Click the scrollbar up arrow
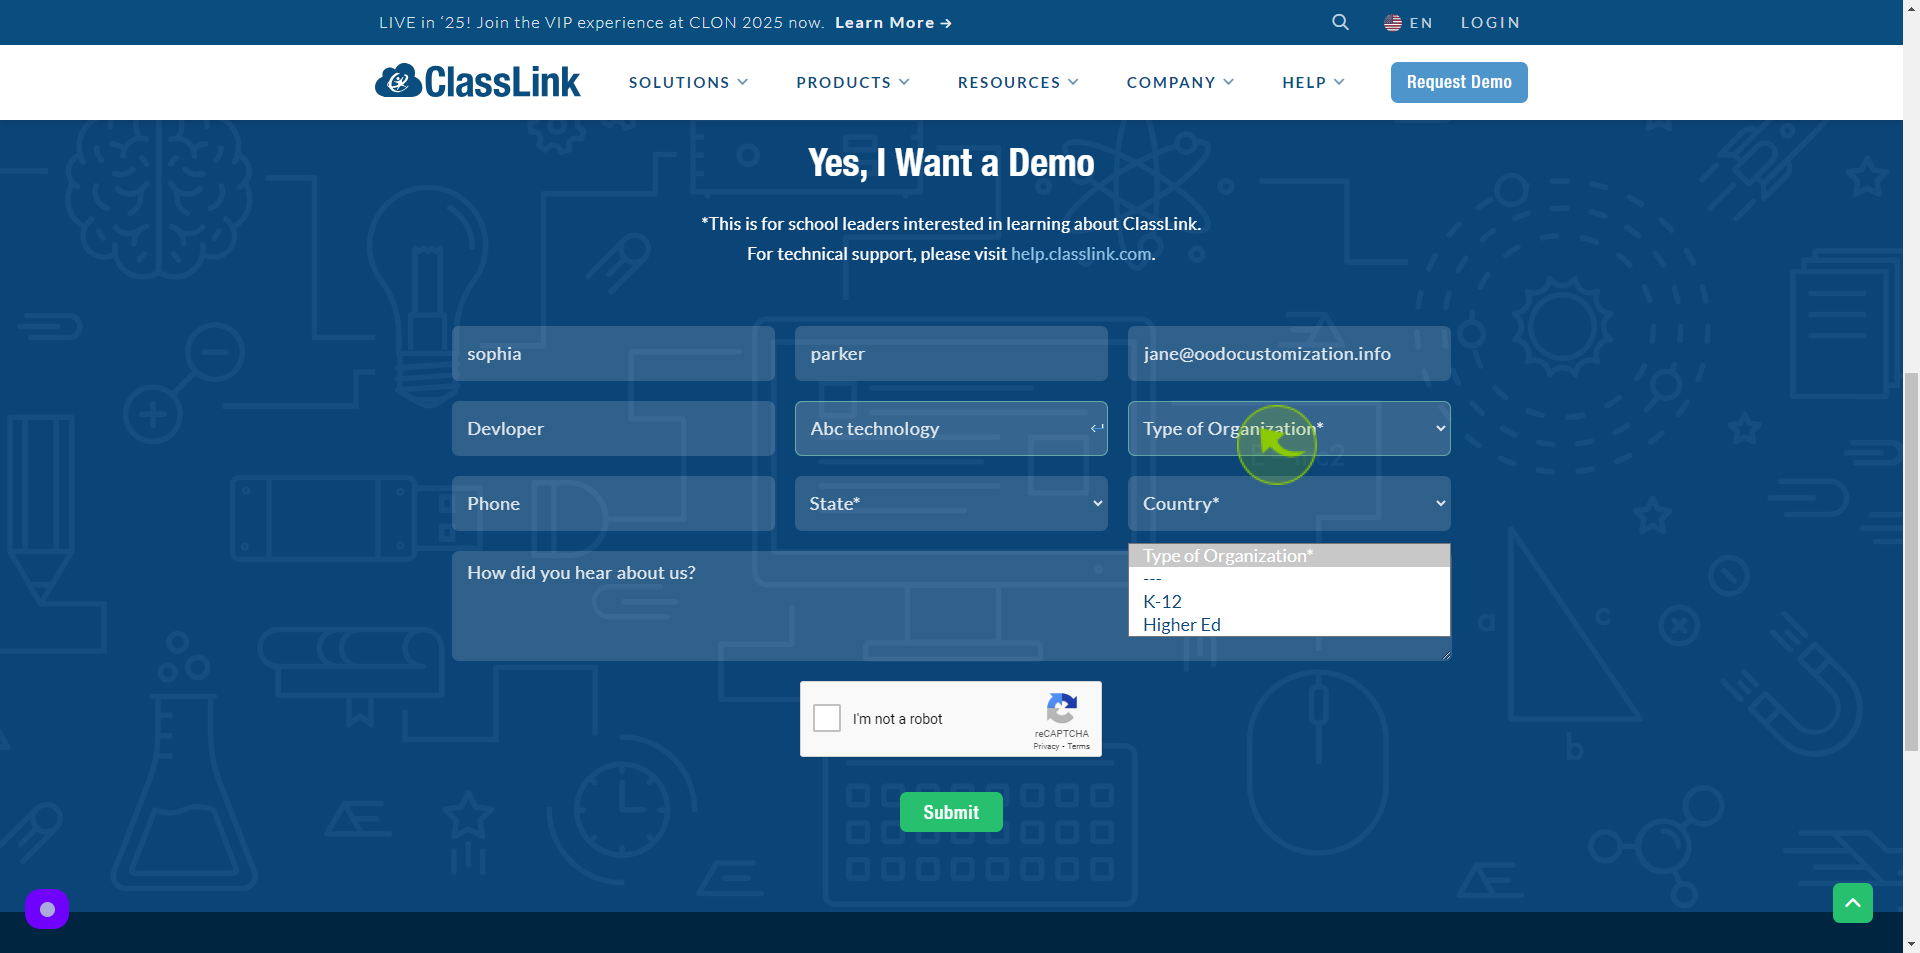 point(1911,8)
